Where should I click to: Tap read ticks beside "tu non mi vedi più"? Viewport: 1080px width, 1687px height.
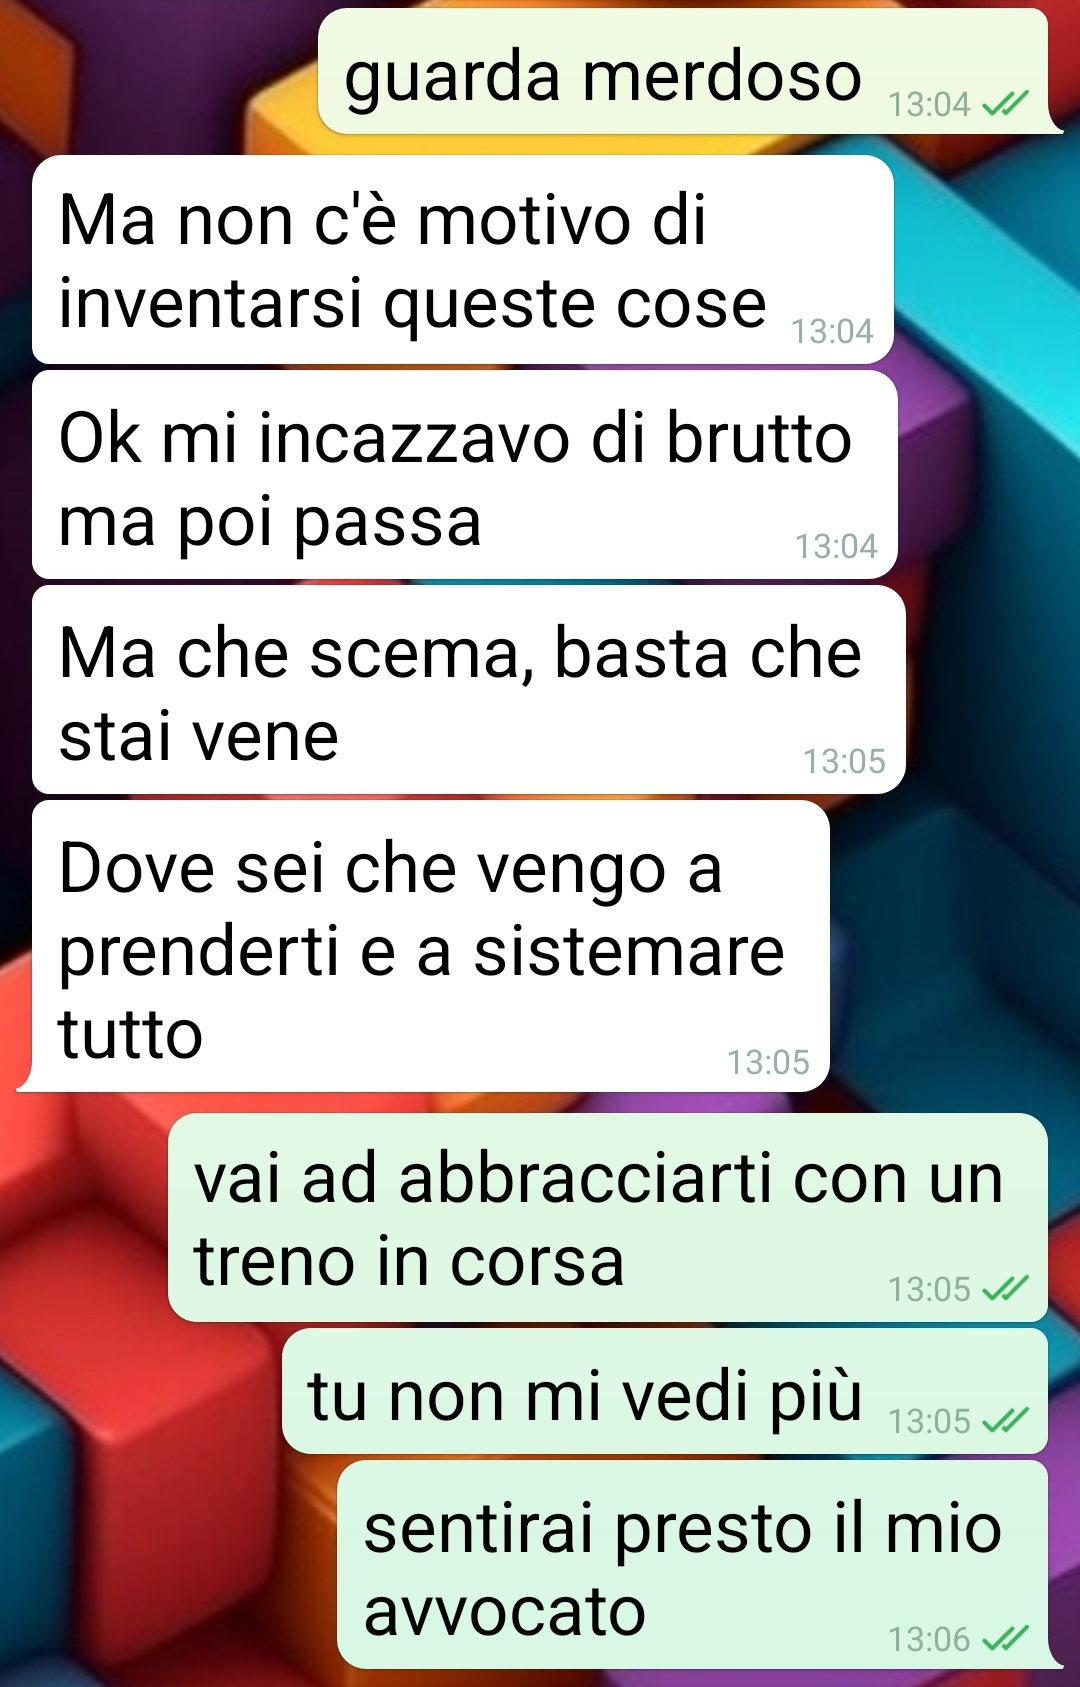(1005, 1420)
